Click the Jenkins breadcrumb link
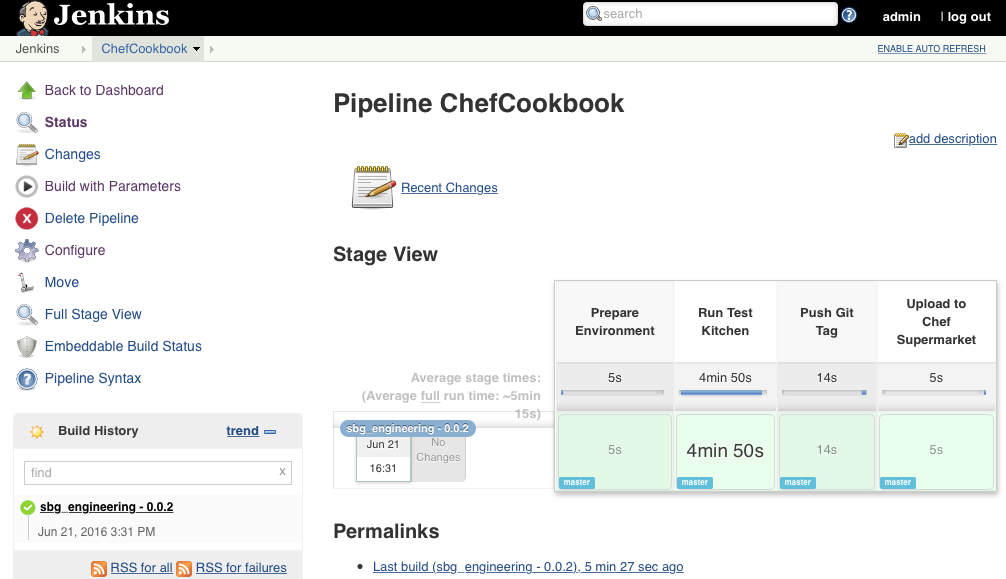 point(37,49)
